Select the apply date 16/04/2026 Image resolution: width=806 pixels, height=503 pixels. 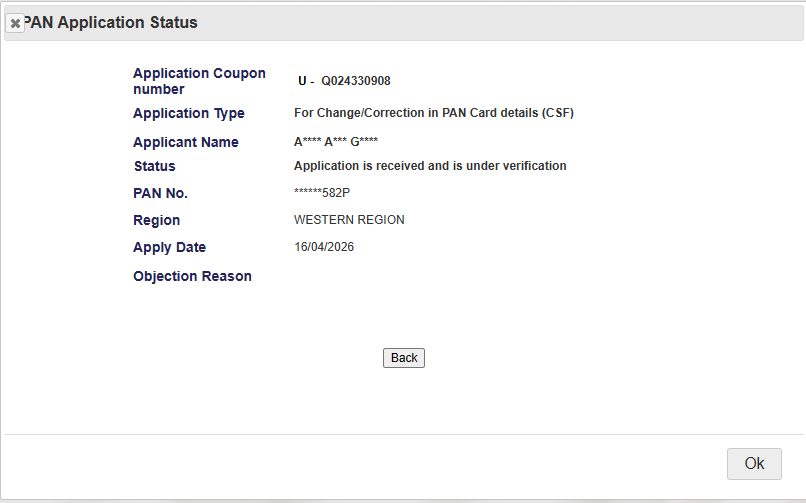click(324, 247)
